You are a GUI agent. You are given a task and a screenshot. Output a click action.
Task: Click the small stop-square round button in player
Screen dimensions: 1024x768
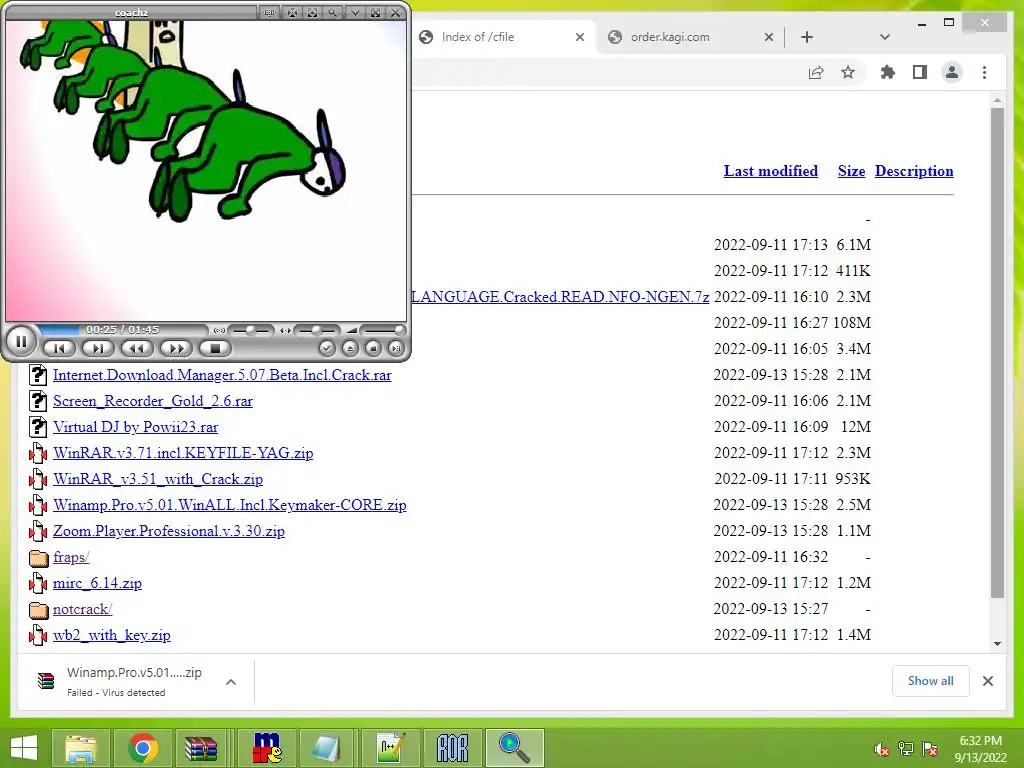(373, 349)
